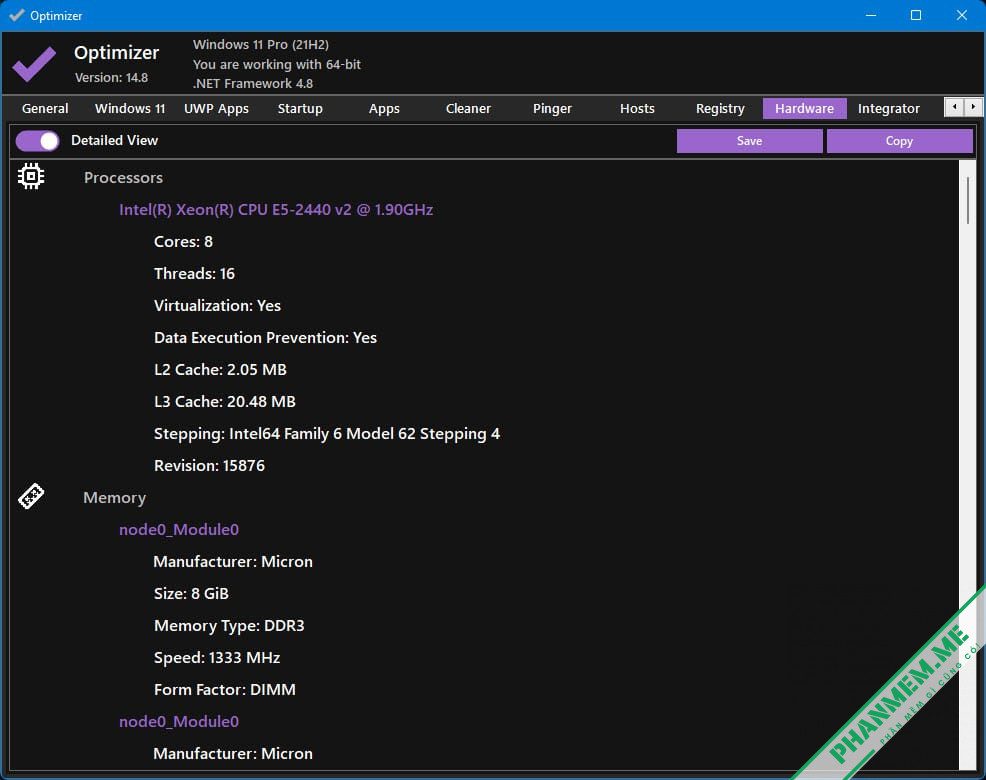Image resolution: width=986 pixels, height=780 pixels.
Task: Click the 'Windows 11 Pro (21H2)' text
Action: pyautogui.click(x=261, y=45)
